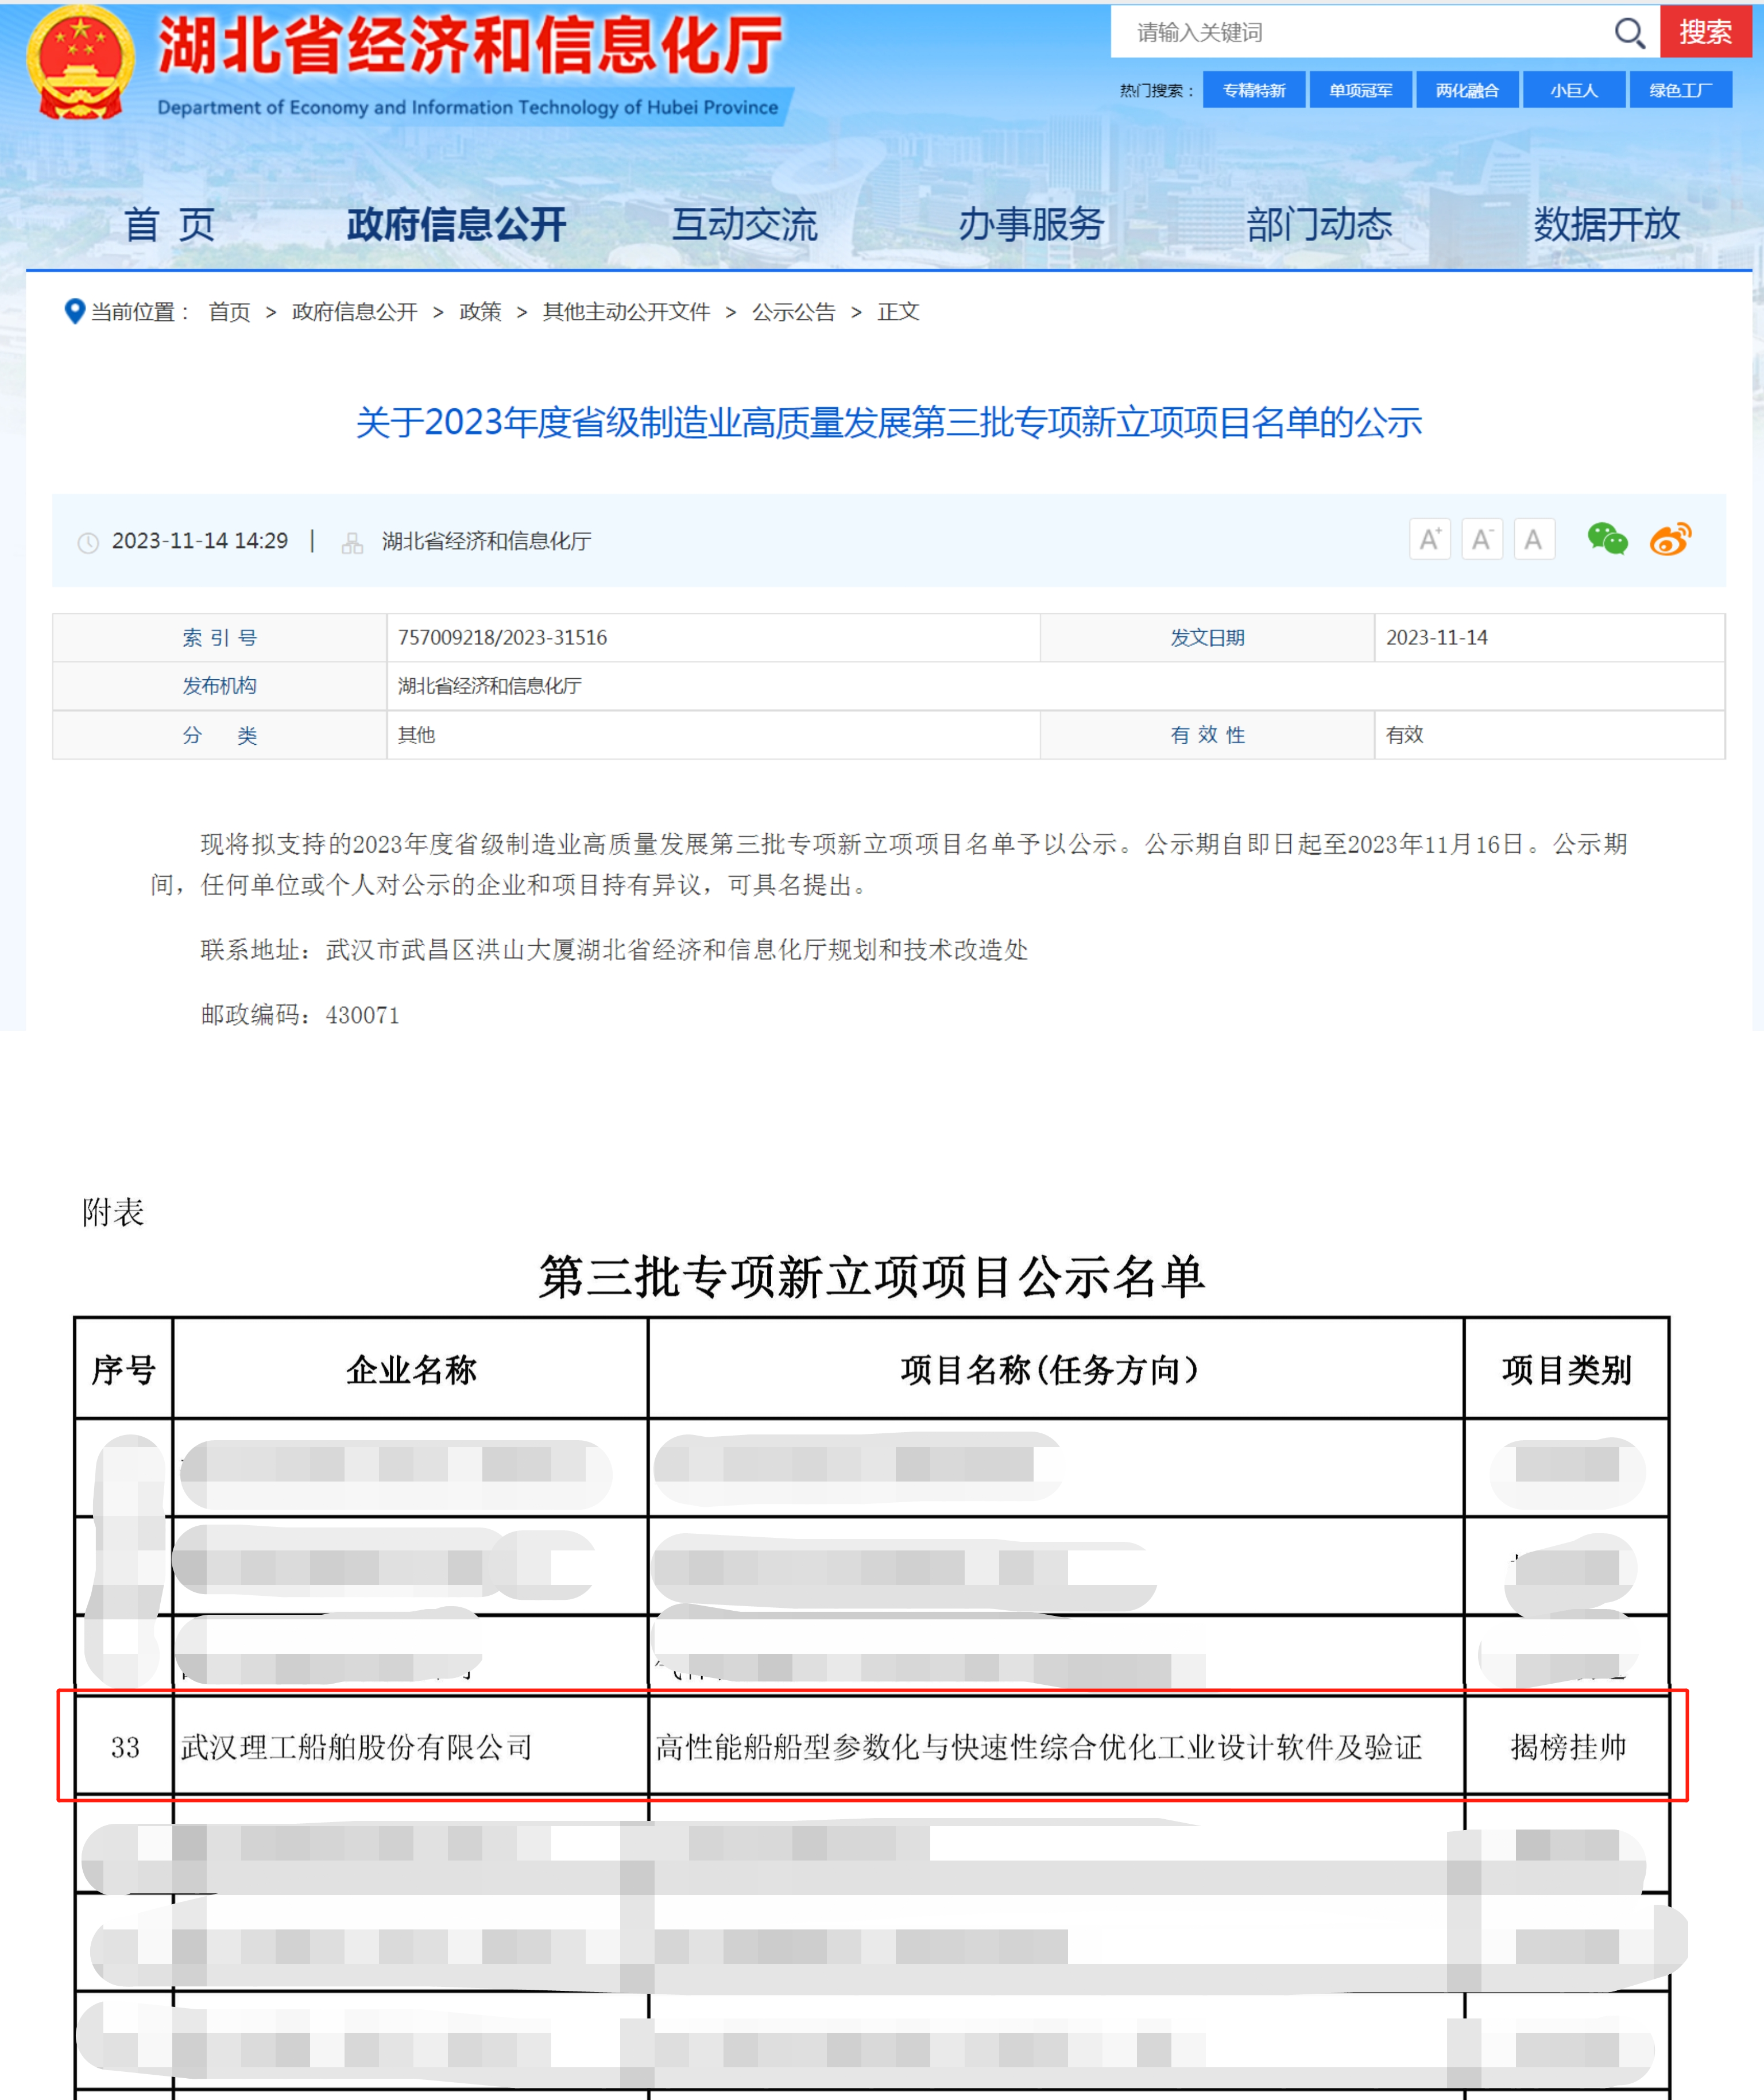Click the current-location pin icon

pos(74,311)
